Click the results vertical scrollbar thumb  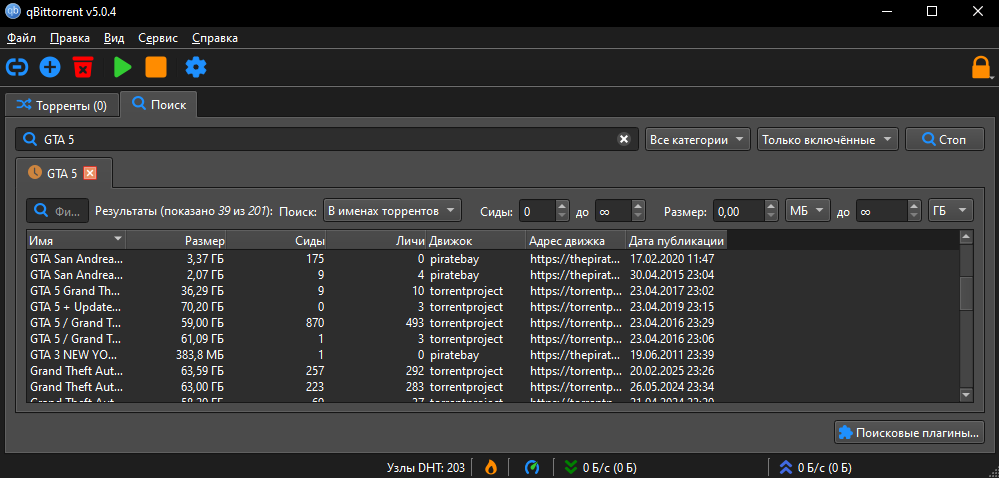point(966,293)
